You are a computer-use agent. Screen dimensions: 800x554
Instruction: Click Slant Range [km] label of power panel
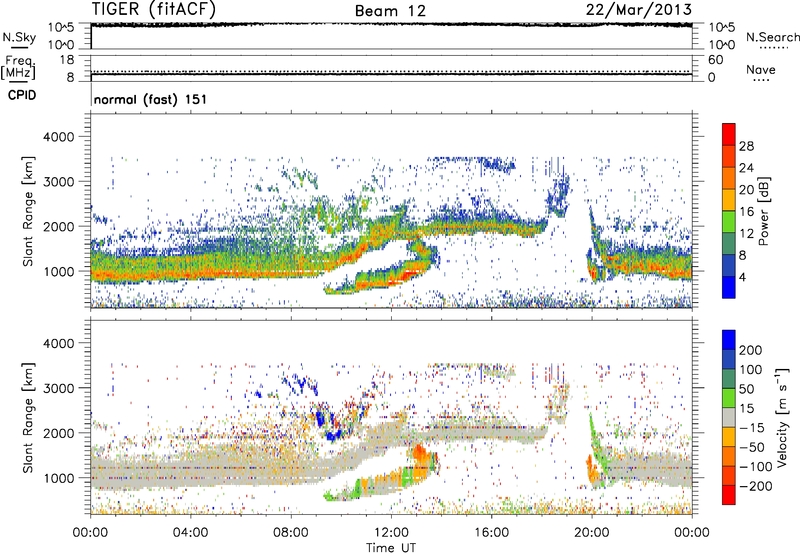pos(28,211)
